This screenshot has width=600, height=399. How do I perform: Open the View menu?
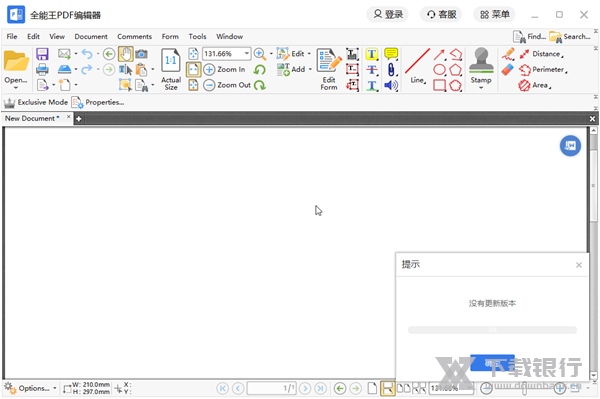click(57, 36)
